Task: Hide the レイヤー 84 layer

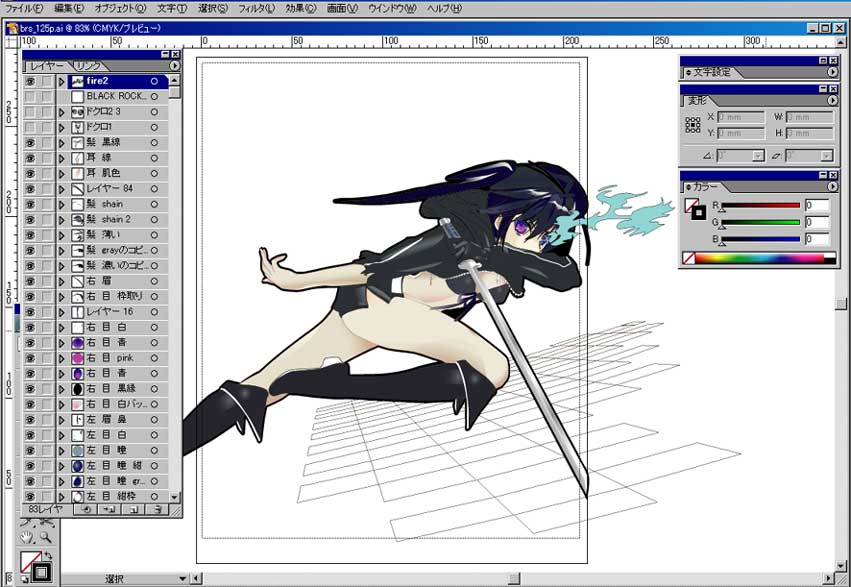Action: [x=30, y=189]
